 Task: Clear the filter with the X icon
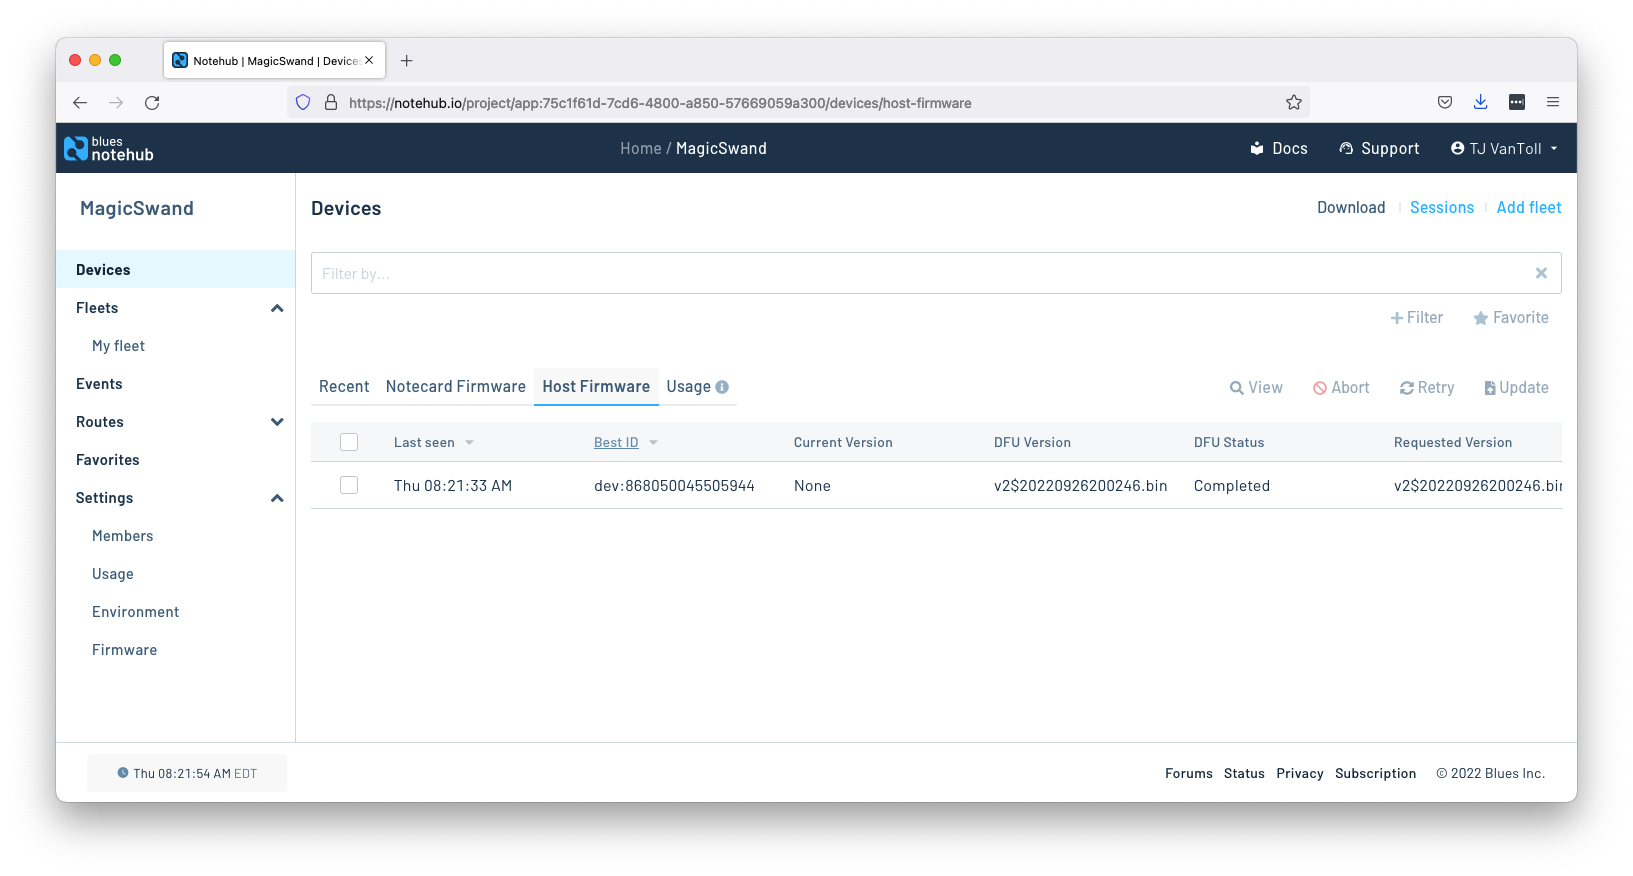click(x=1541, y=273)
